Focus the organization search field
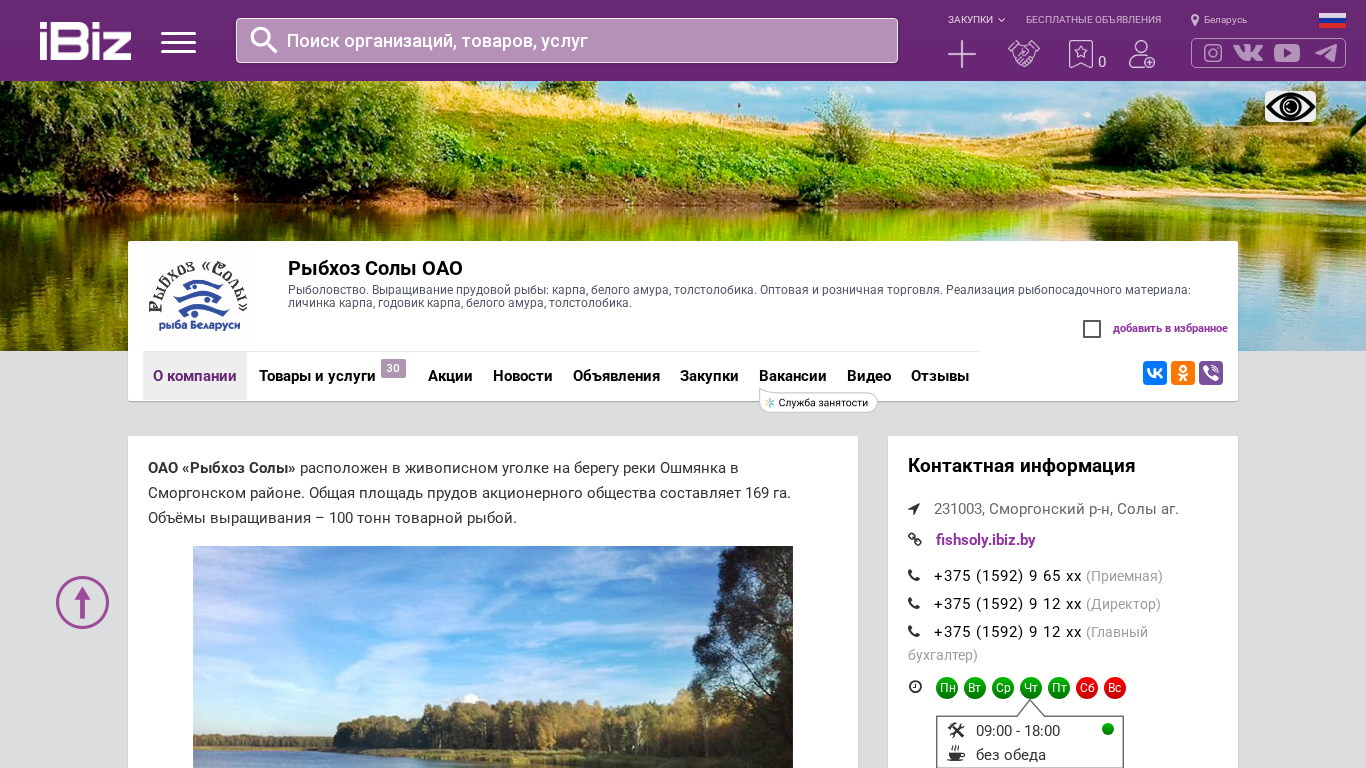The width and height of the screenshot is (1366, 768). [567, 41]
